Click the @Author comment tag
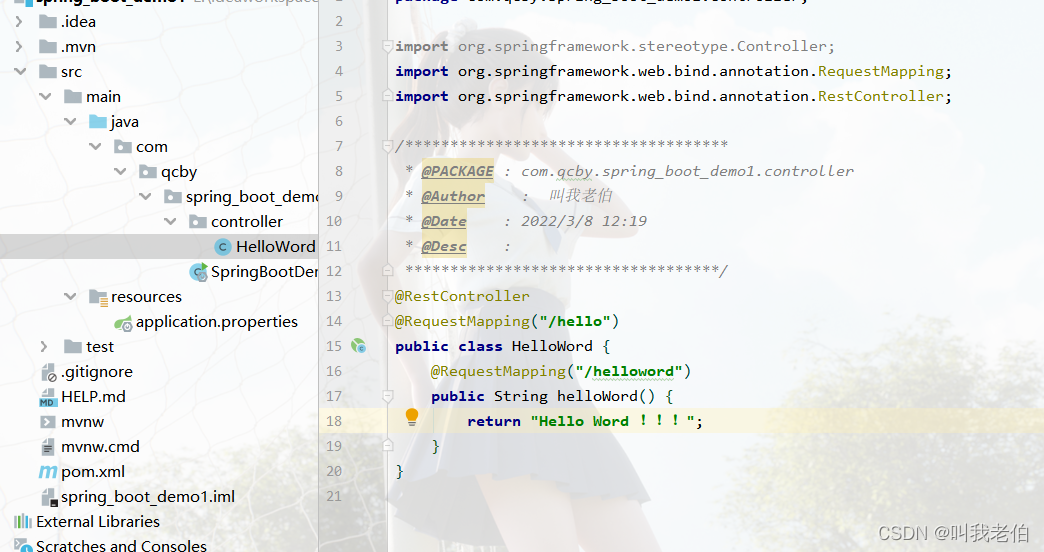The width and height of the screenshot is (1044, 552). click(453, 196)
